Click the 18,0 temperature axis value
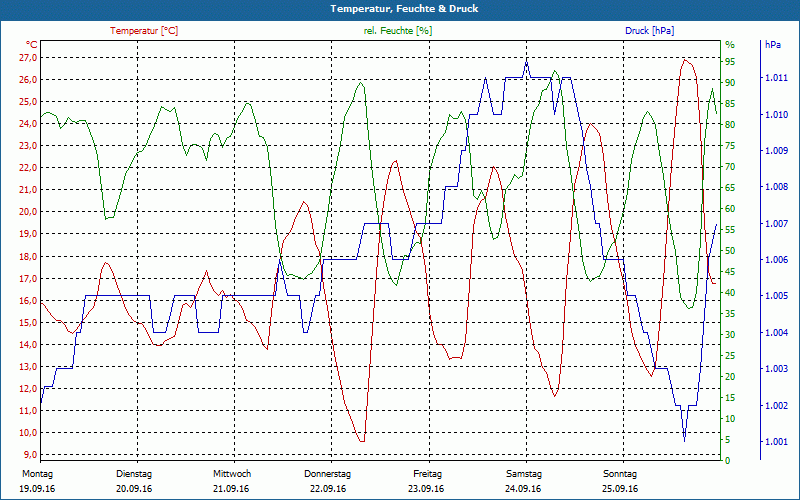800x500 pixels. point(29,256)
